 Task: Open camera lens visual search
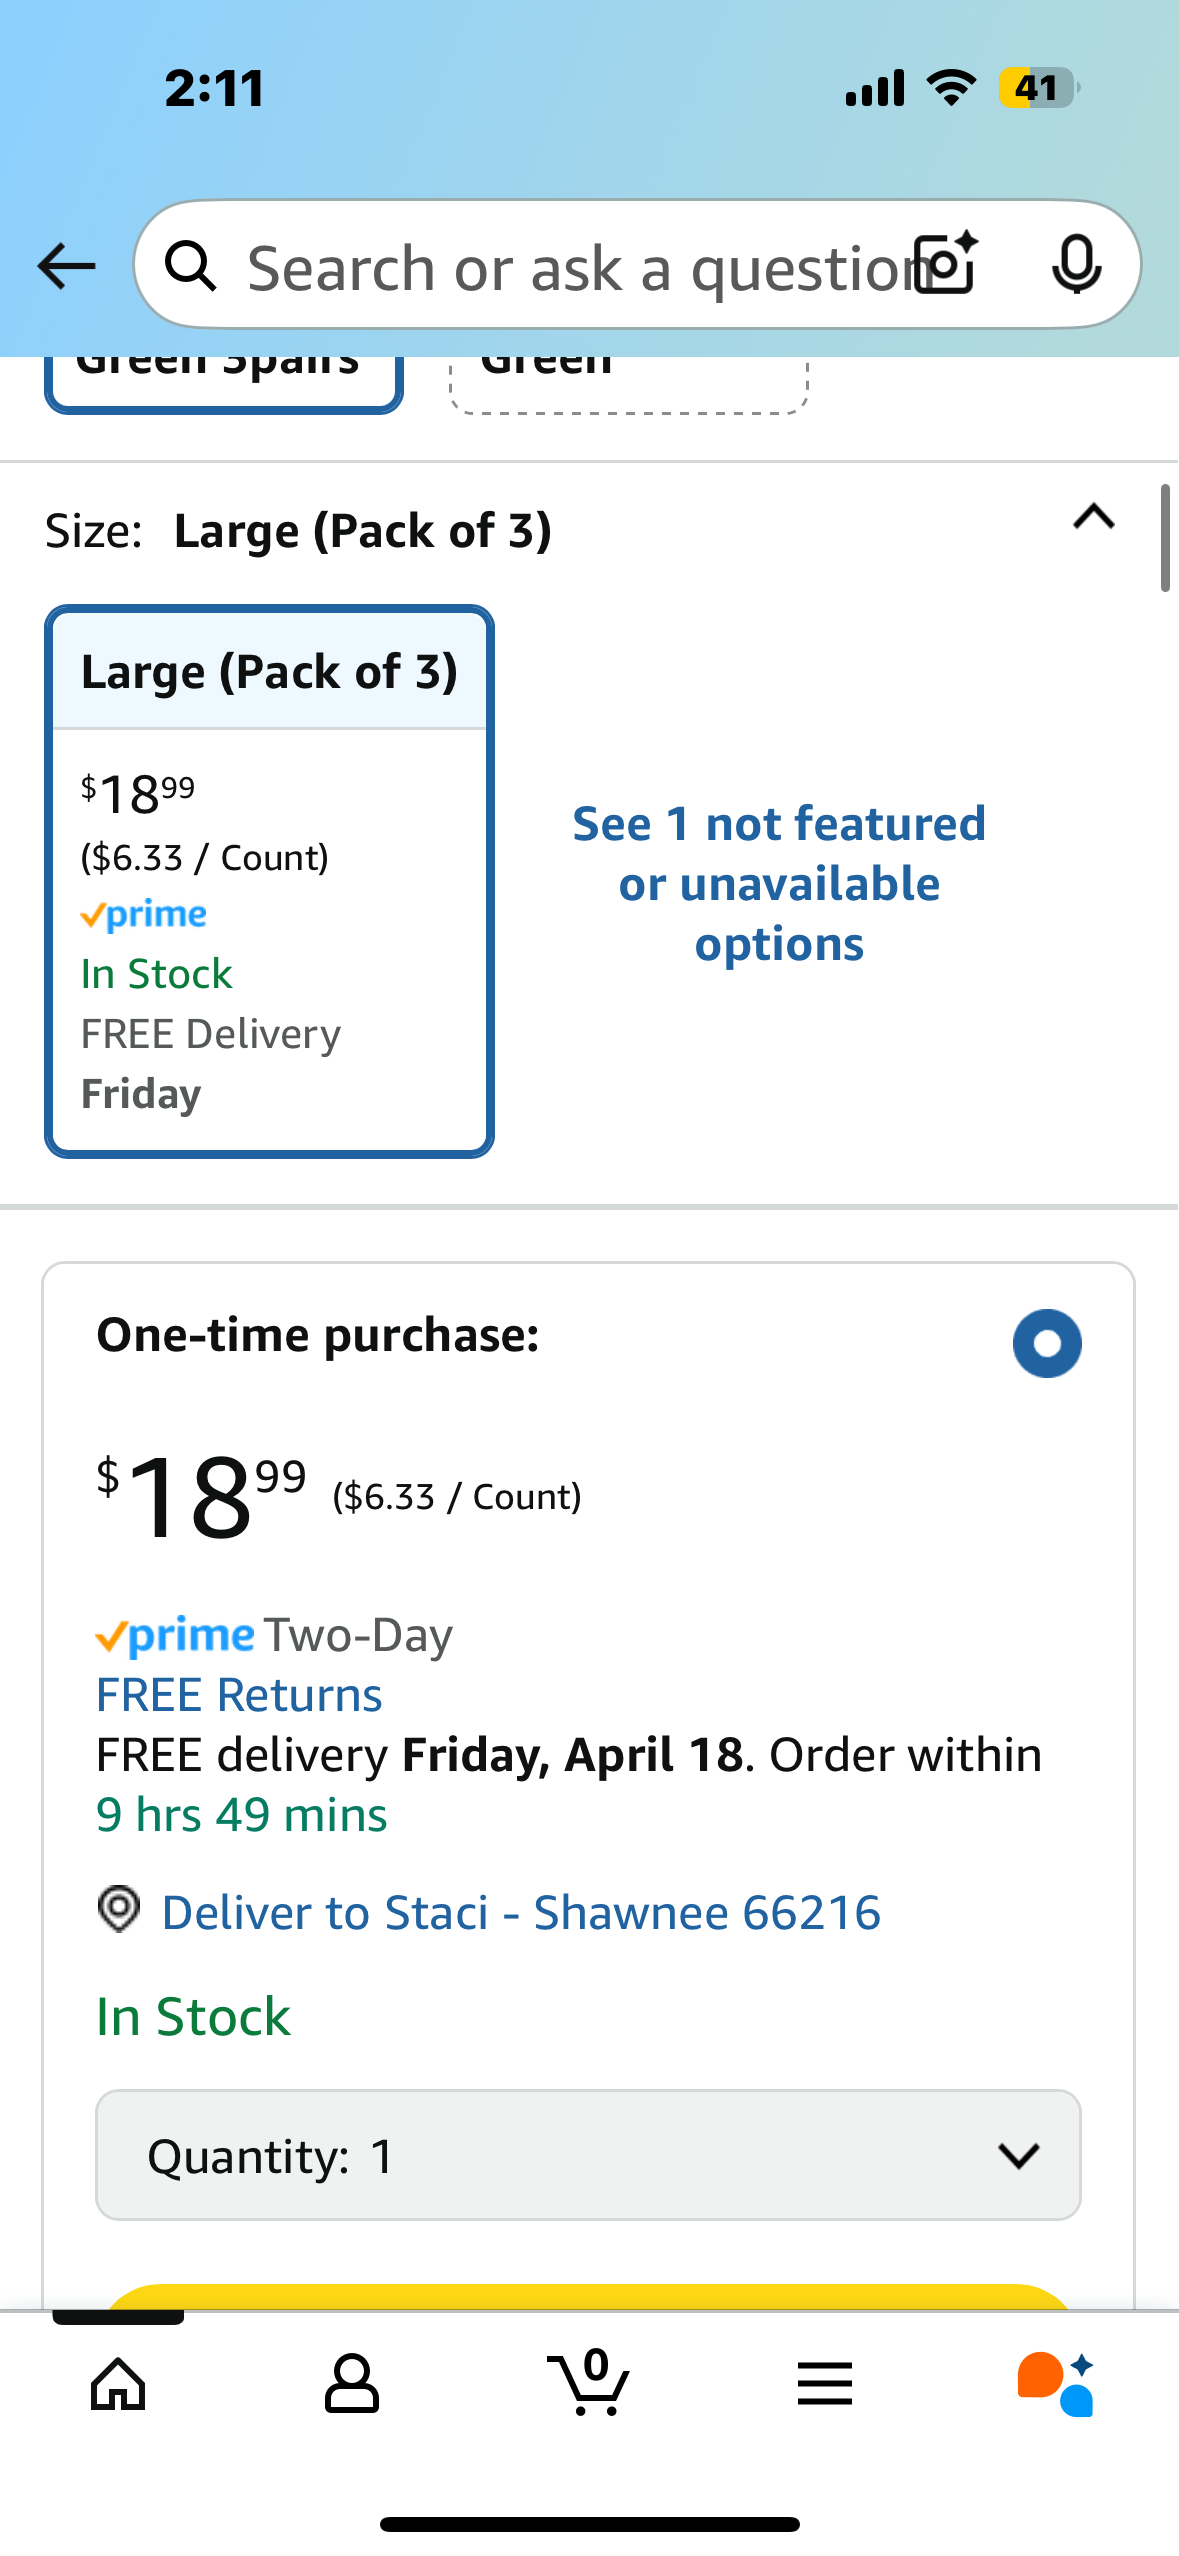tap(946, 264)
